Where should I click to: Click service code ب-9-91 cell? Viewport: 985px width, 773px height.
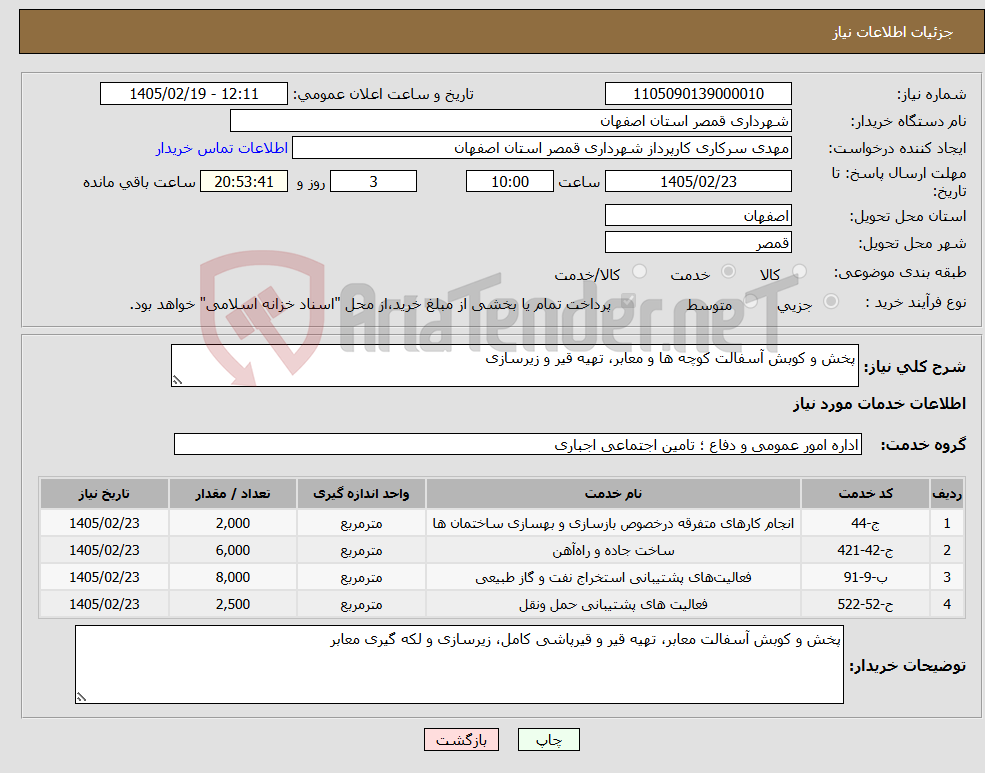tap(865, 577)
